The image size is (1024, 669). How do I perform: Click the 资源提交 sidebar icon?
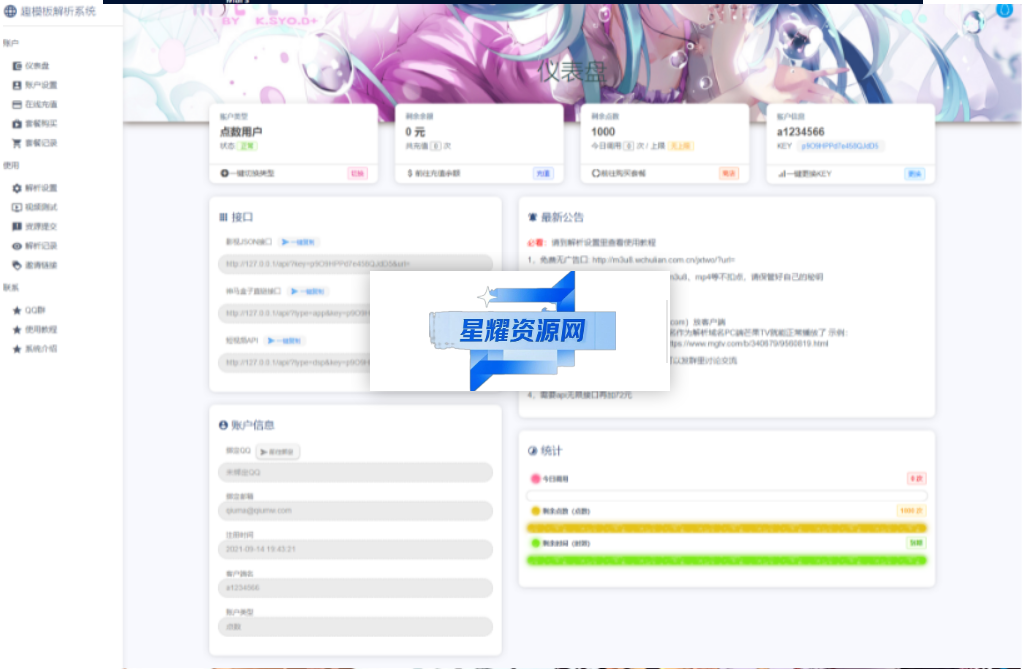pos(17,227)
